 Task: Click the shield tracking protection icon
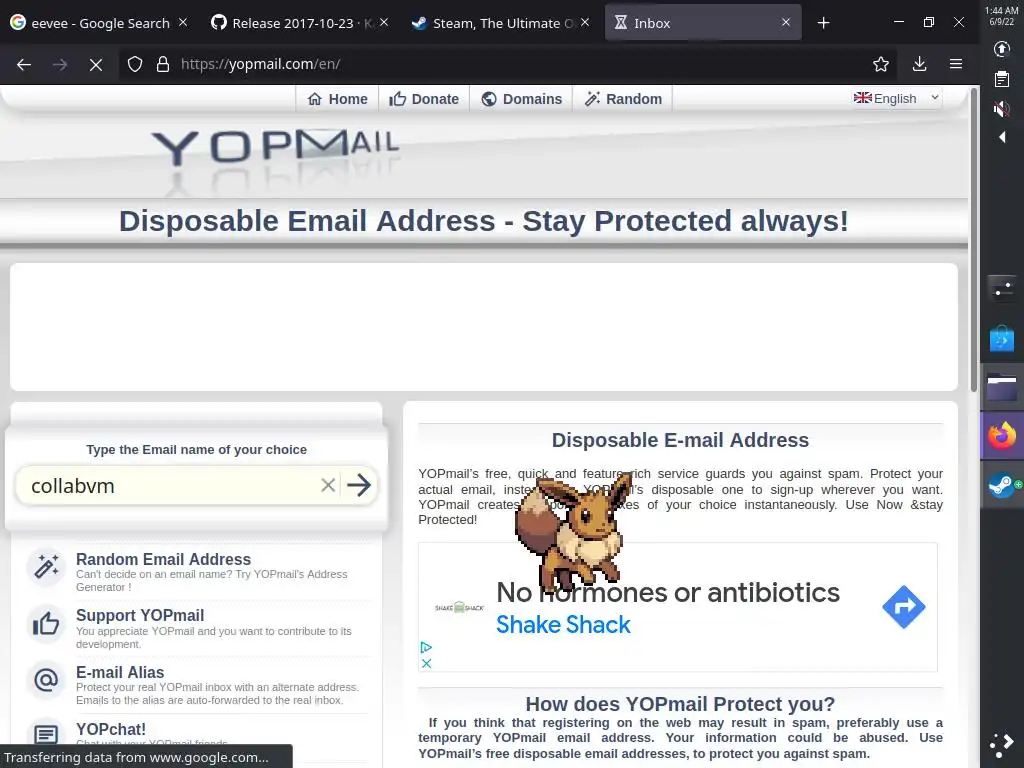[135, 64]
